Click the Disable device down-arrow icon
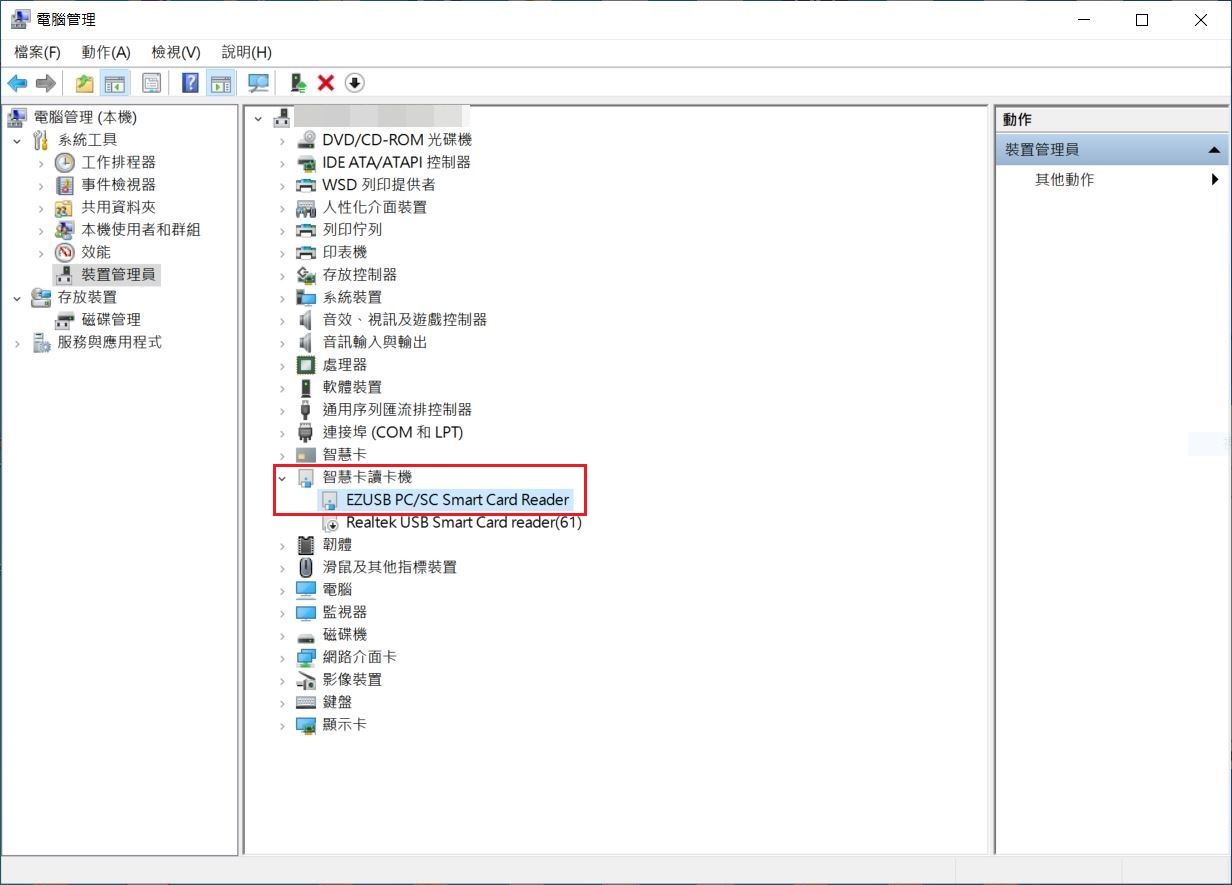The image size is (1232, 885). point(354,83)
